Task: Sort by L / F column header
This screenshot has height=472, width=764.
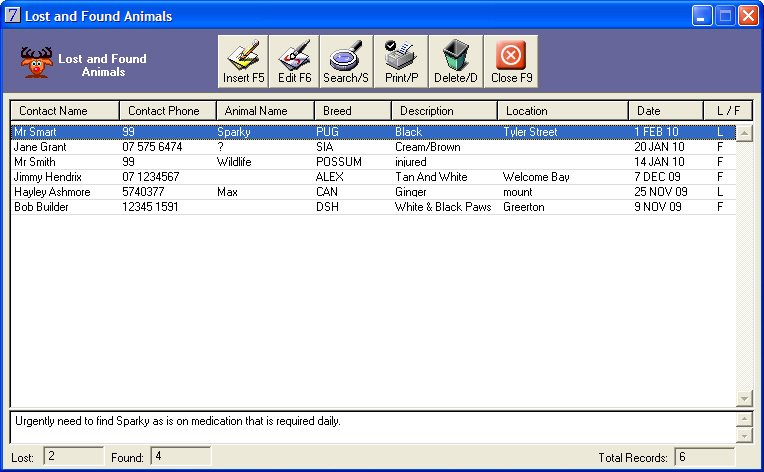Action: click(728, 111)
